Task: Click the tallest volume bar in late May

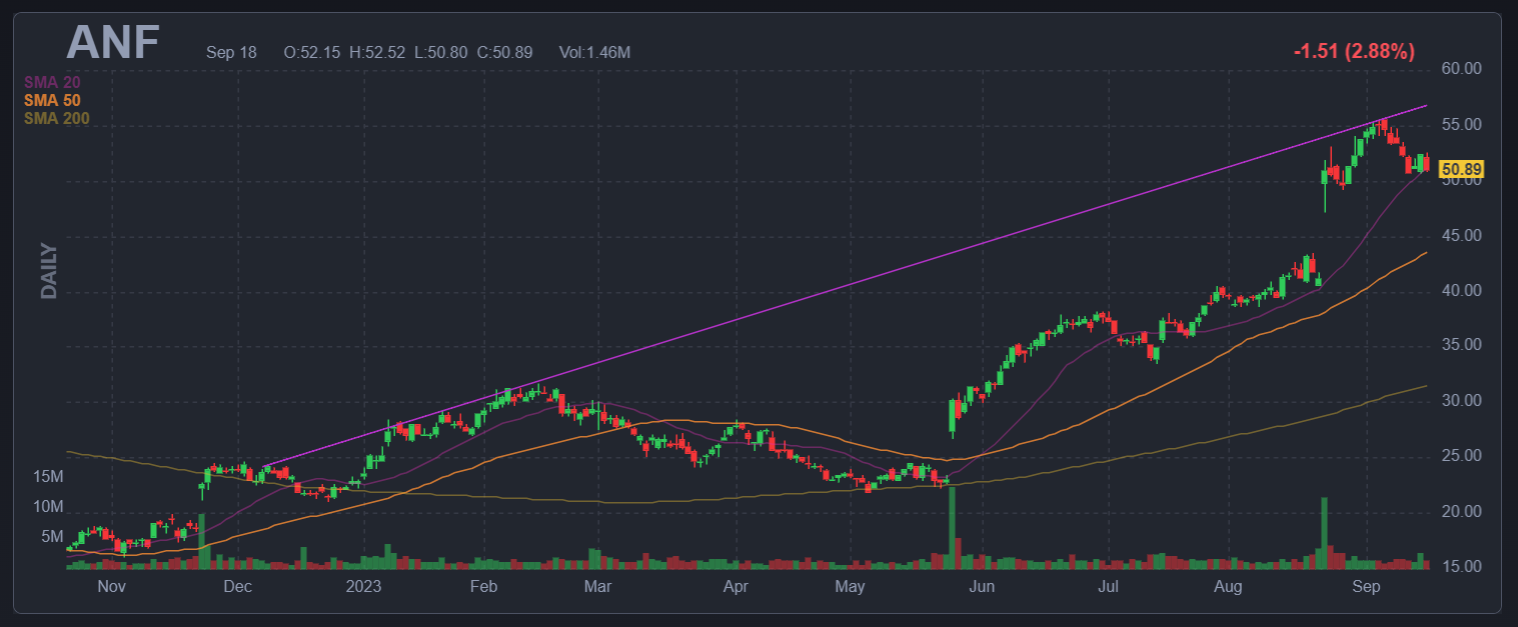Action: tap(952, 528)
